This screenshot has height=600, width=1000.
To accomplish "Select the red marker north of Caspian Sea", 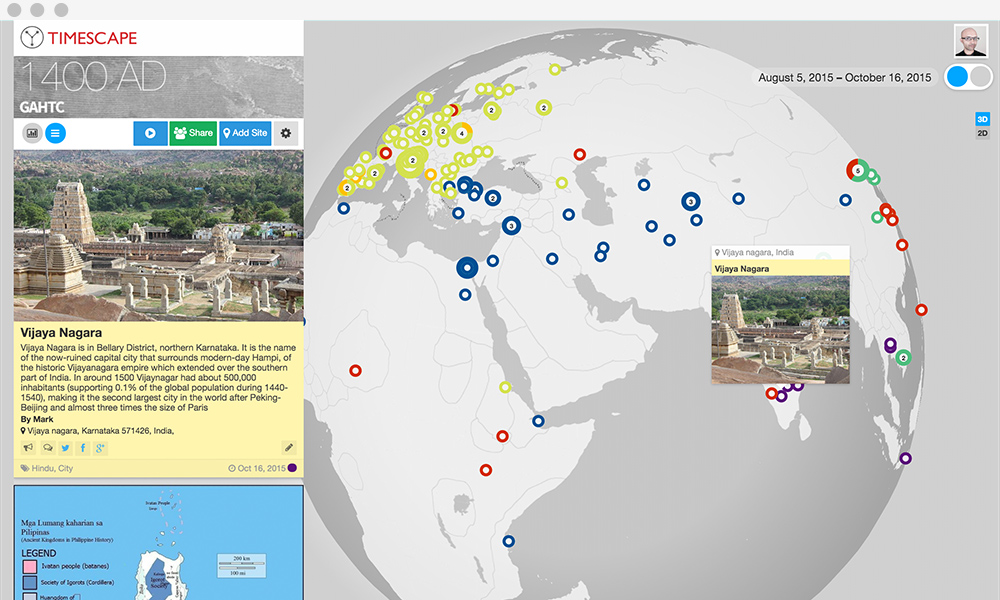I will 579,154.
